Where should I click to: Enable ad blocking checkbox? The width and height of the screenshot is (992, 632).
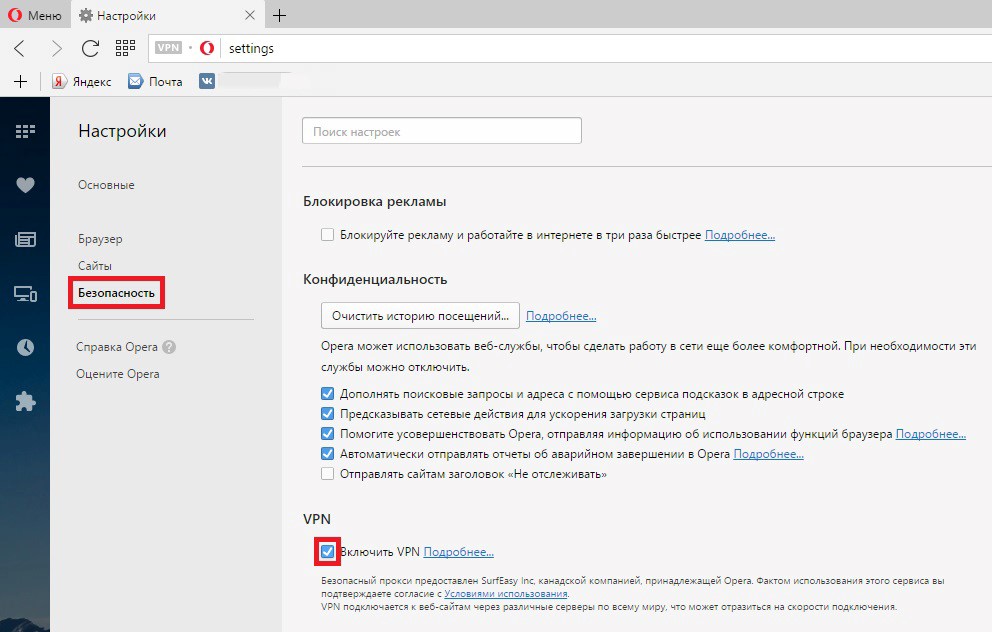327,235
